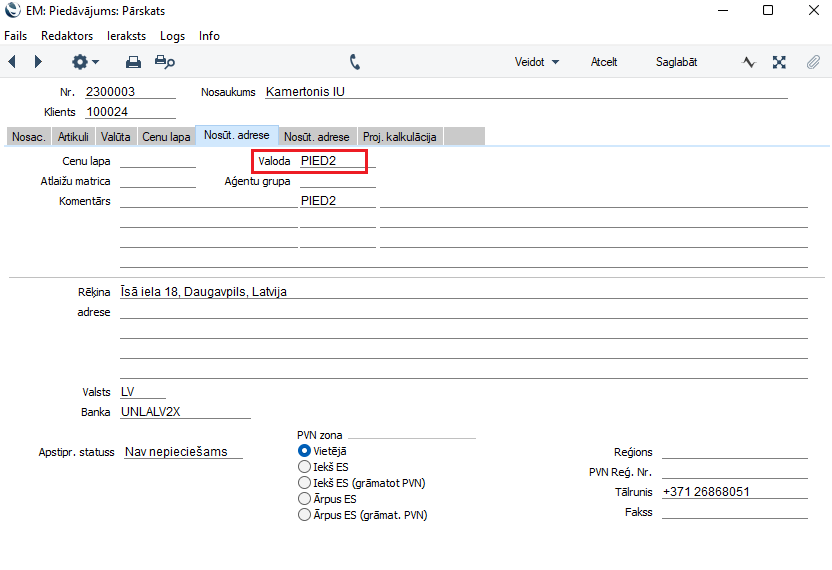The height and width of the screenshot is (570, 832).
Task: Open the gear operations menu
Action: pos(84,62)
